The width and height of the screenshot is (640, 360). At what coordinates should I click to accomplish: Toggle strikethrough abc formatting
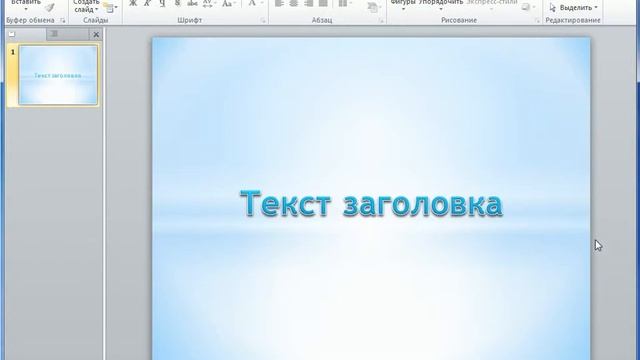pyautogui.click(x=192, y=4)
